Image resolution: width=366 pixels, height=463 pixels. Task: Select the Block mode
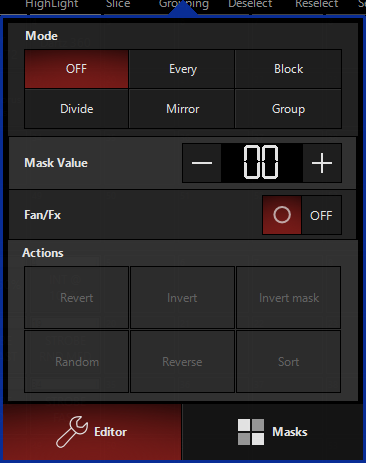coord(288,69)
